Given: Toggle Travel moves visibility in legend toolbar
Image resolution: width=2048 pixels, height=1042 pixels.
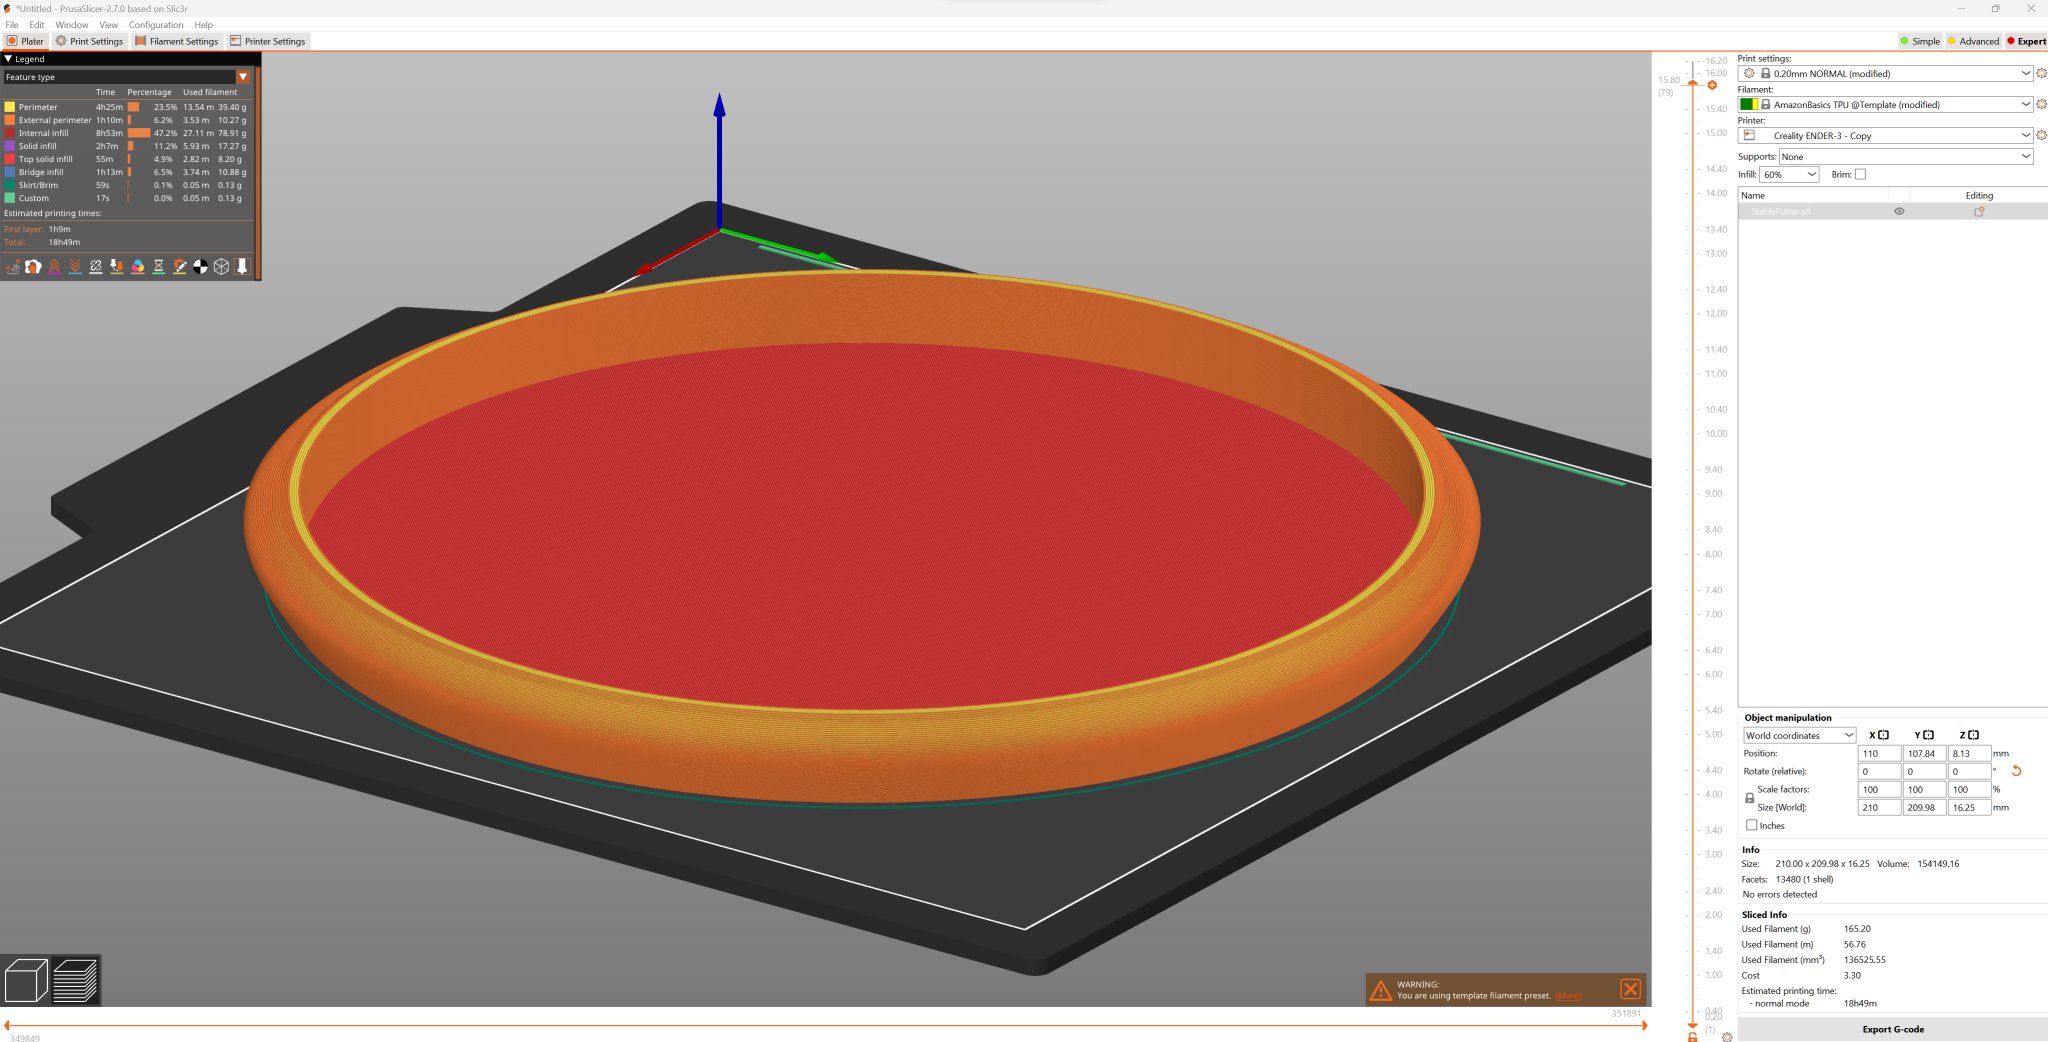Looking at the screenshot, I should (x=13, y=266).
